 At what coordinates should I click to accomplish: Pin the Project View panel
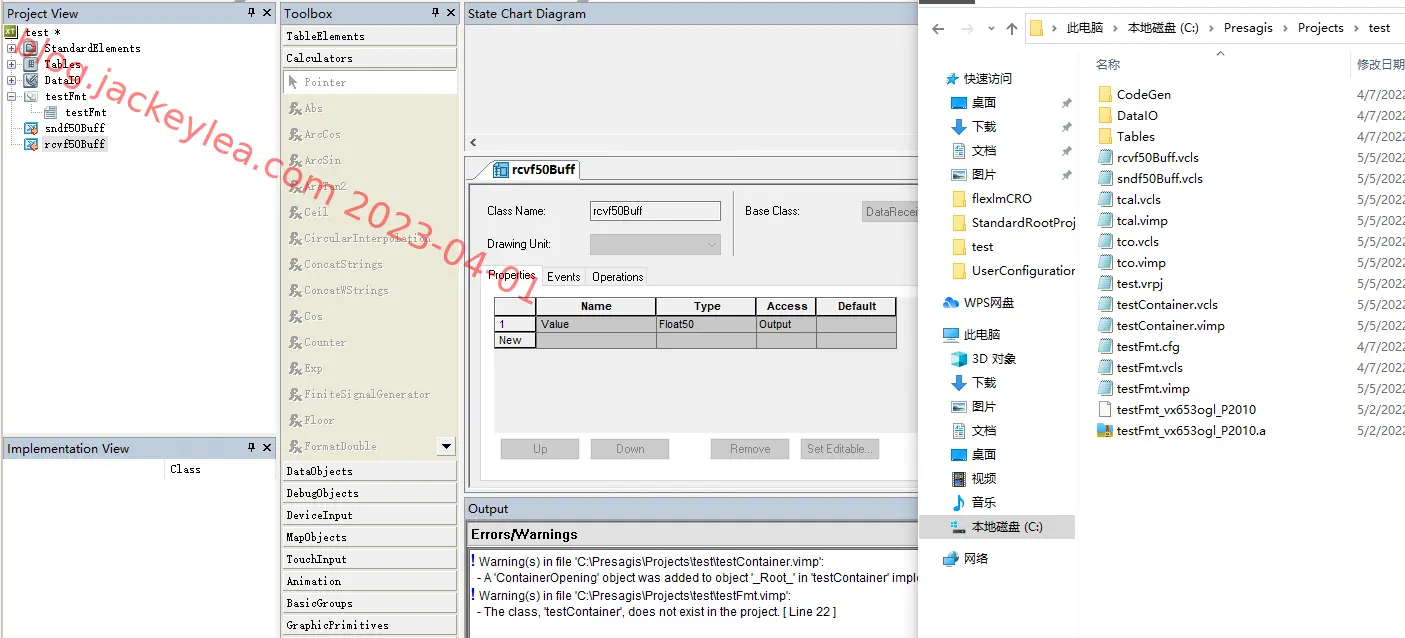coord(251,13)
